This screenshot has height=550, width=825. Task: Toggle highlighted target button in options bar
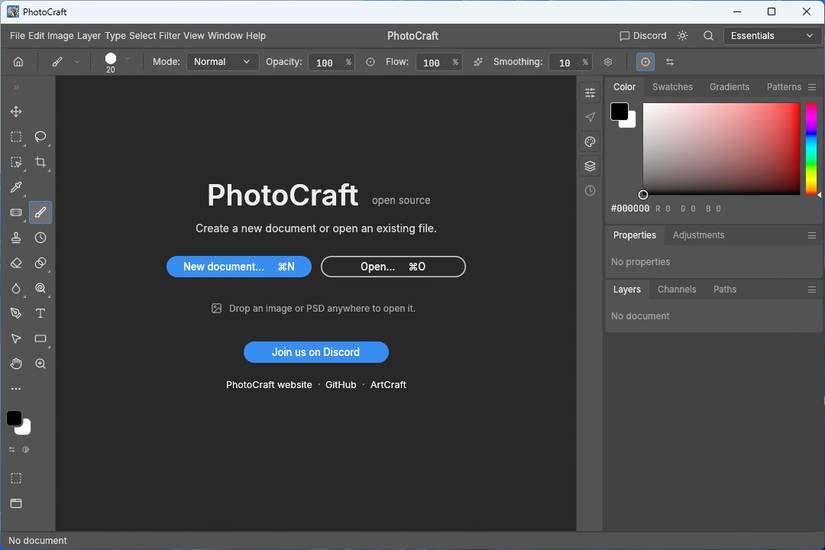tap(645, 62)
